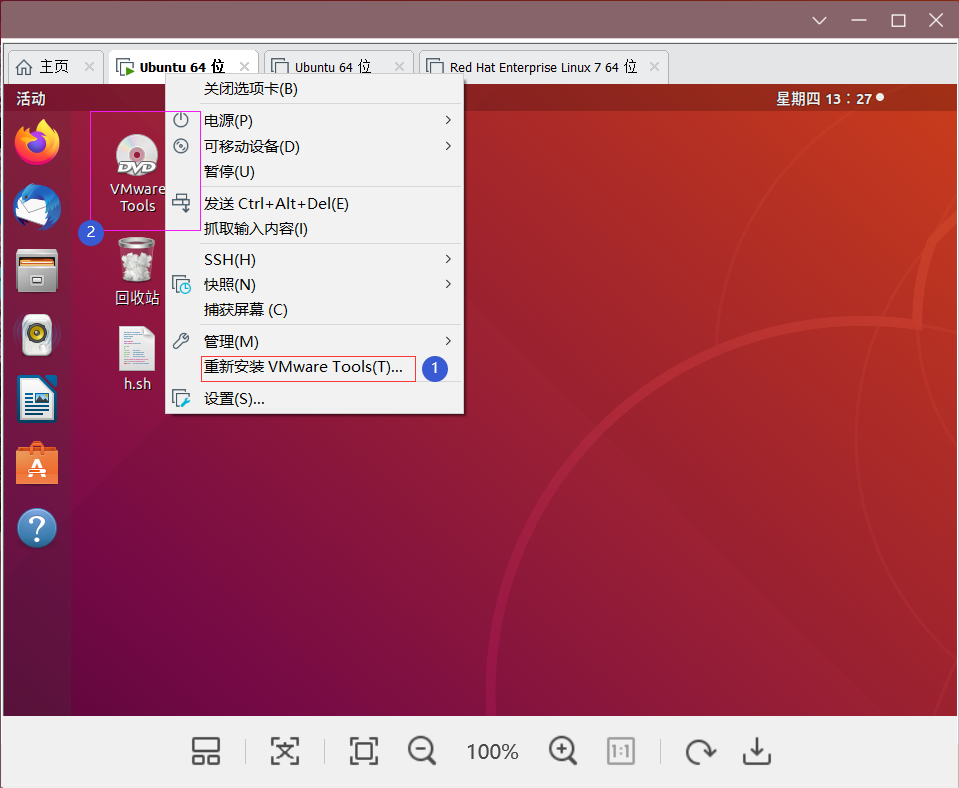Select 抓取输入内容(I) menu entry
Viewport: 959px width, 788px height.
tap(314, 229)
